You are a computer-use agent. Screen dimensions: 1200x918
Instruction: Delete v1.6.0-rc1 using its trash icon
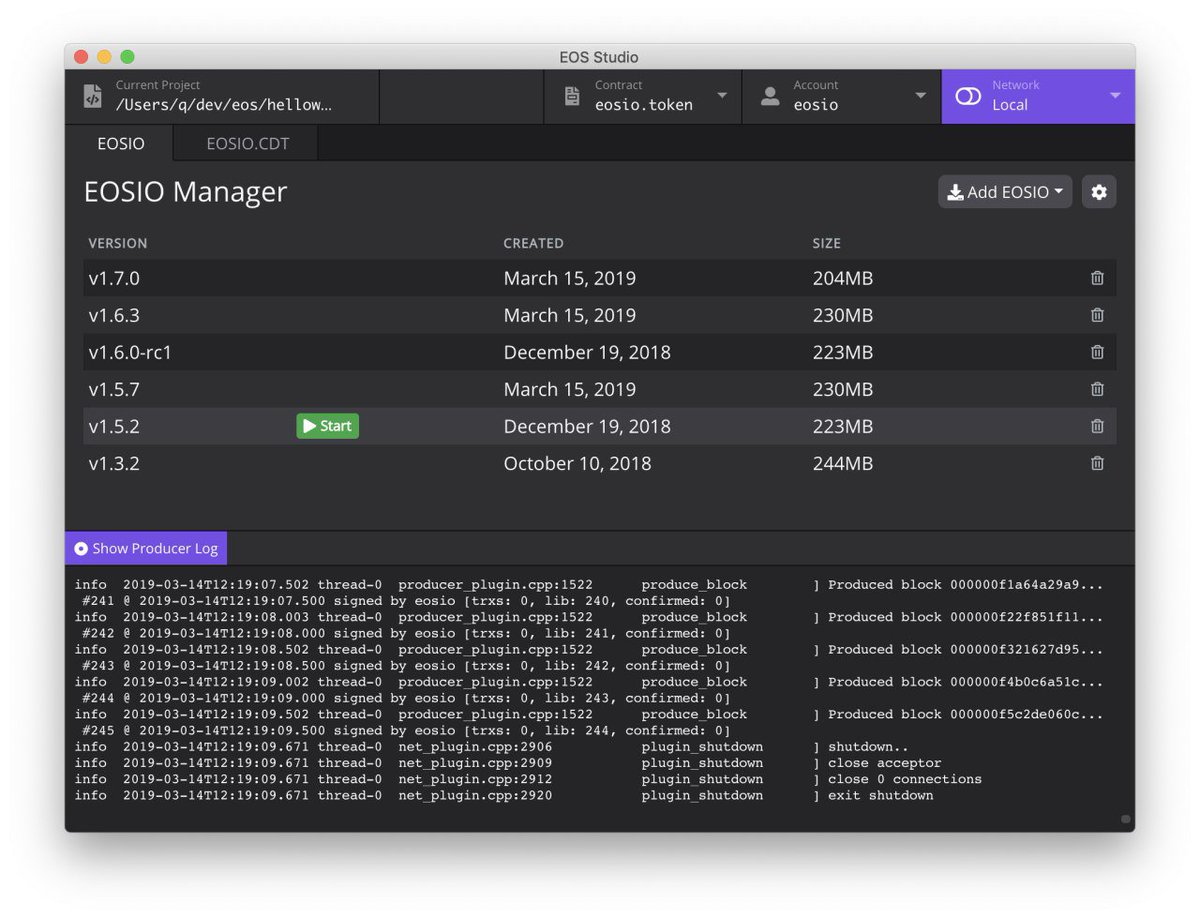(1096, 352)
